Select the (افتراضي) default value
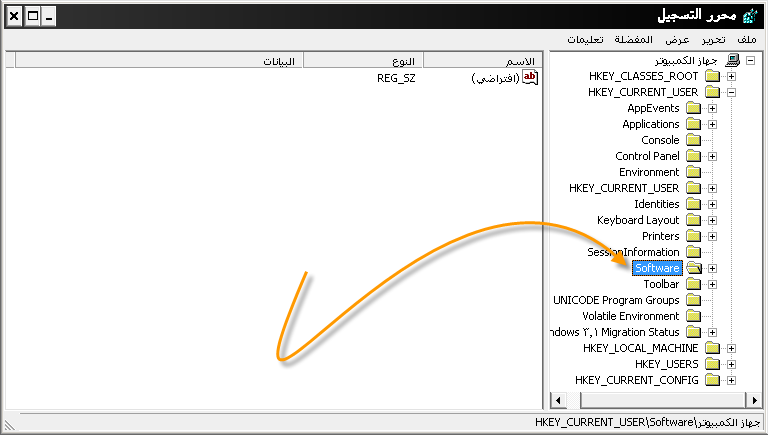The height and width of the screenshot is (435, 768). [495, 78]
